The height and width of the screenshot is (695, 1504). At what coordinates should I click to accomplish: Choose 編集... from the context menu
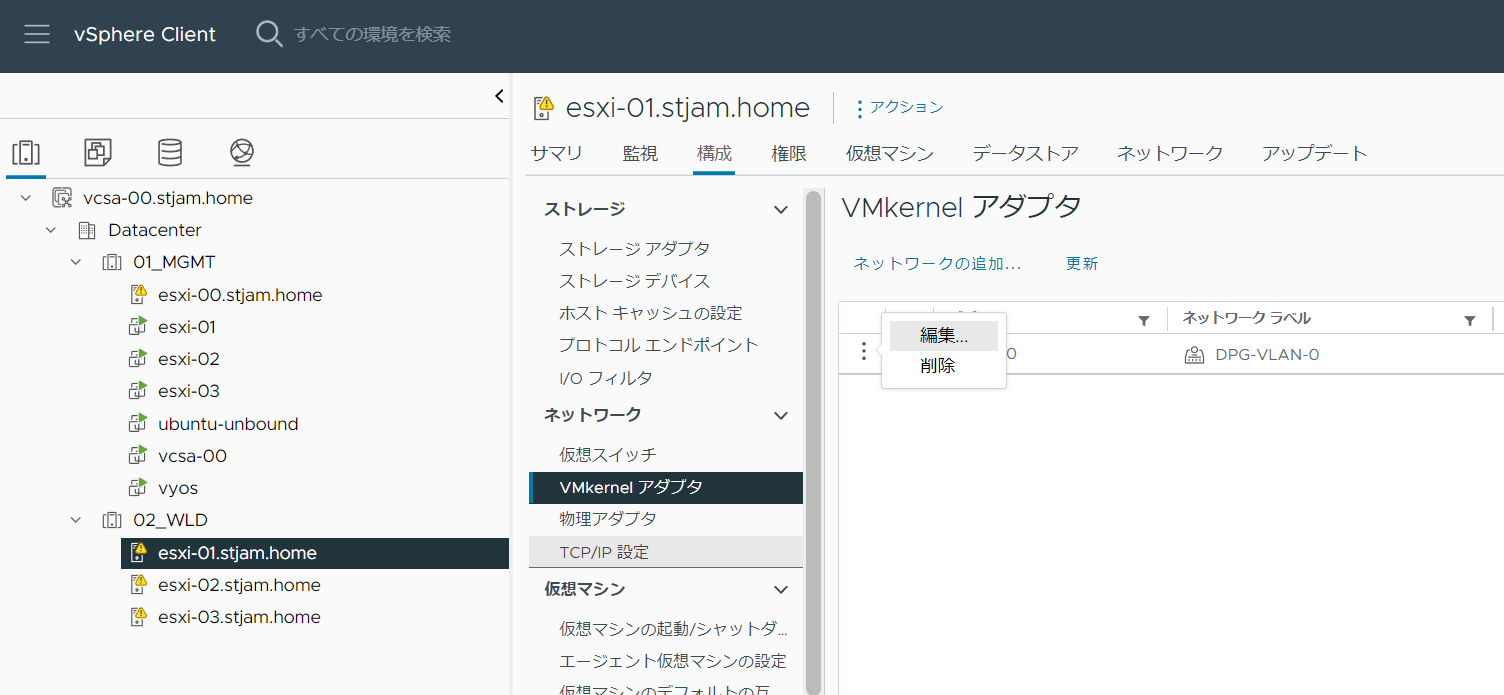(944, 336)
